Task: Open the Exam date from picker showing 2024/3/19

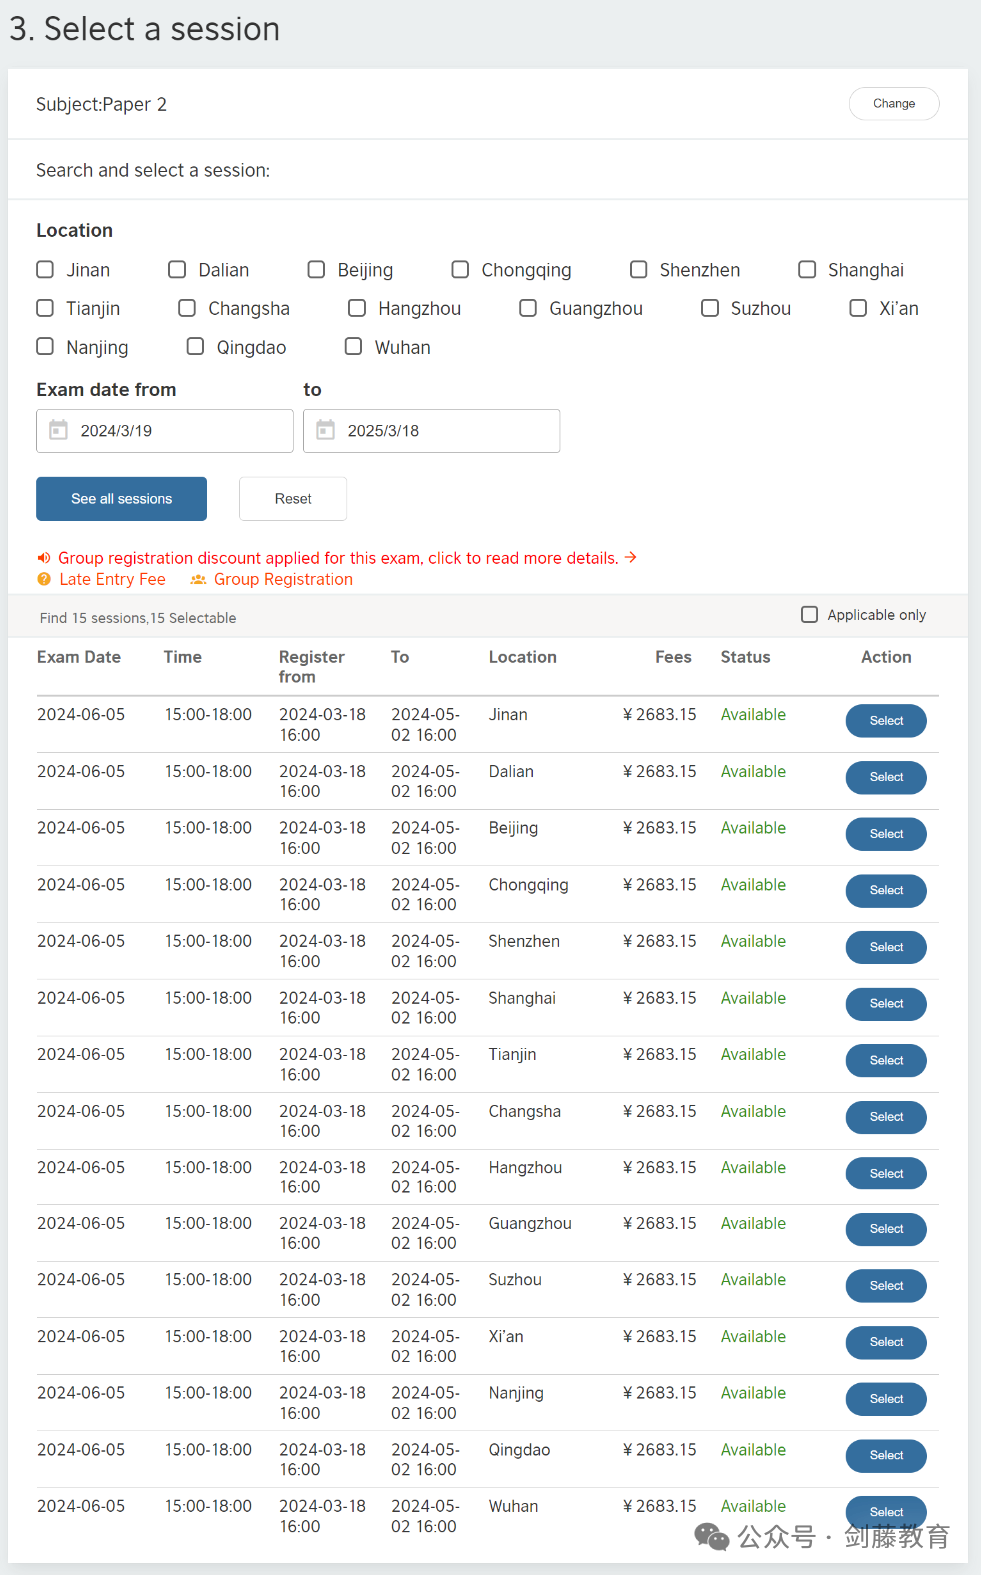Action: (x=165, y=431)
